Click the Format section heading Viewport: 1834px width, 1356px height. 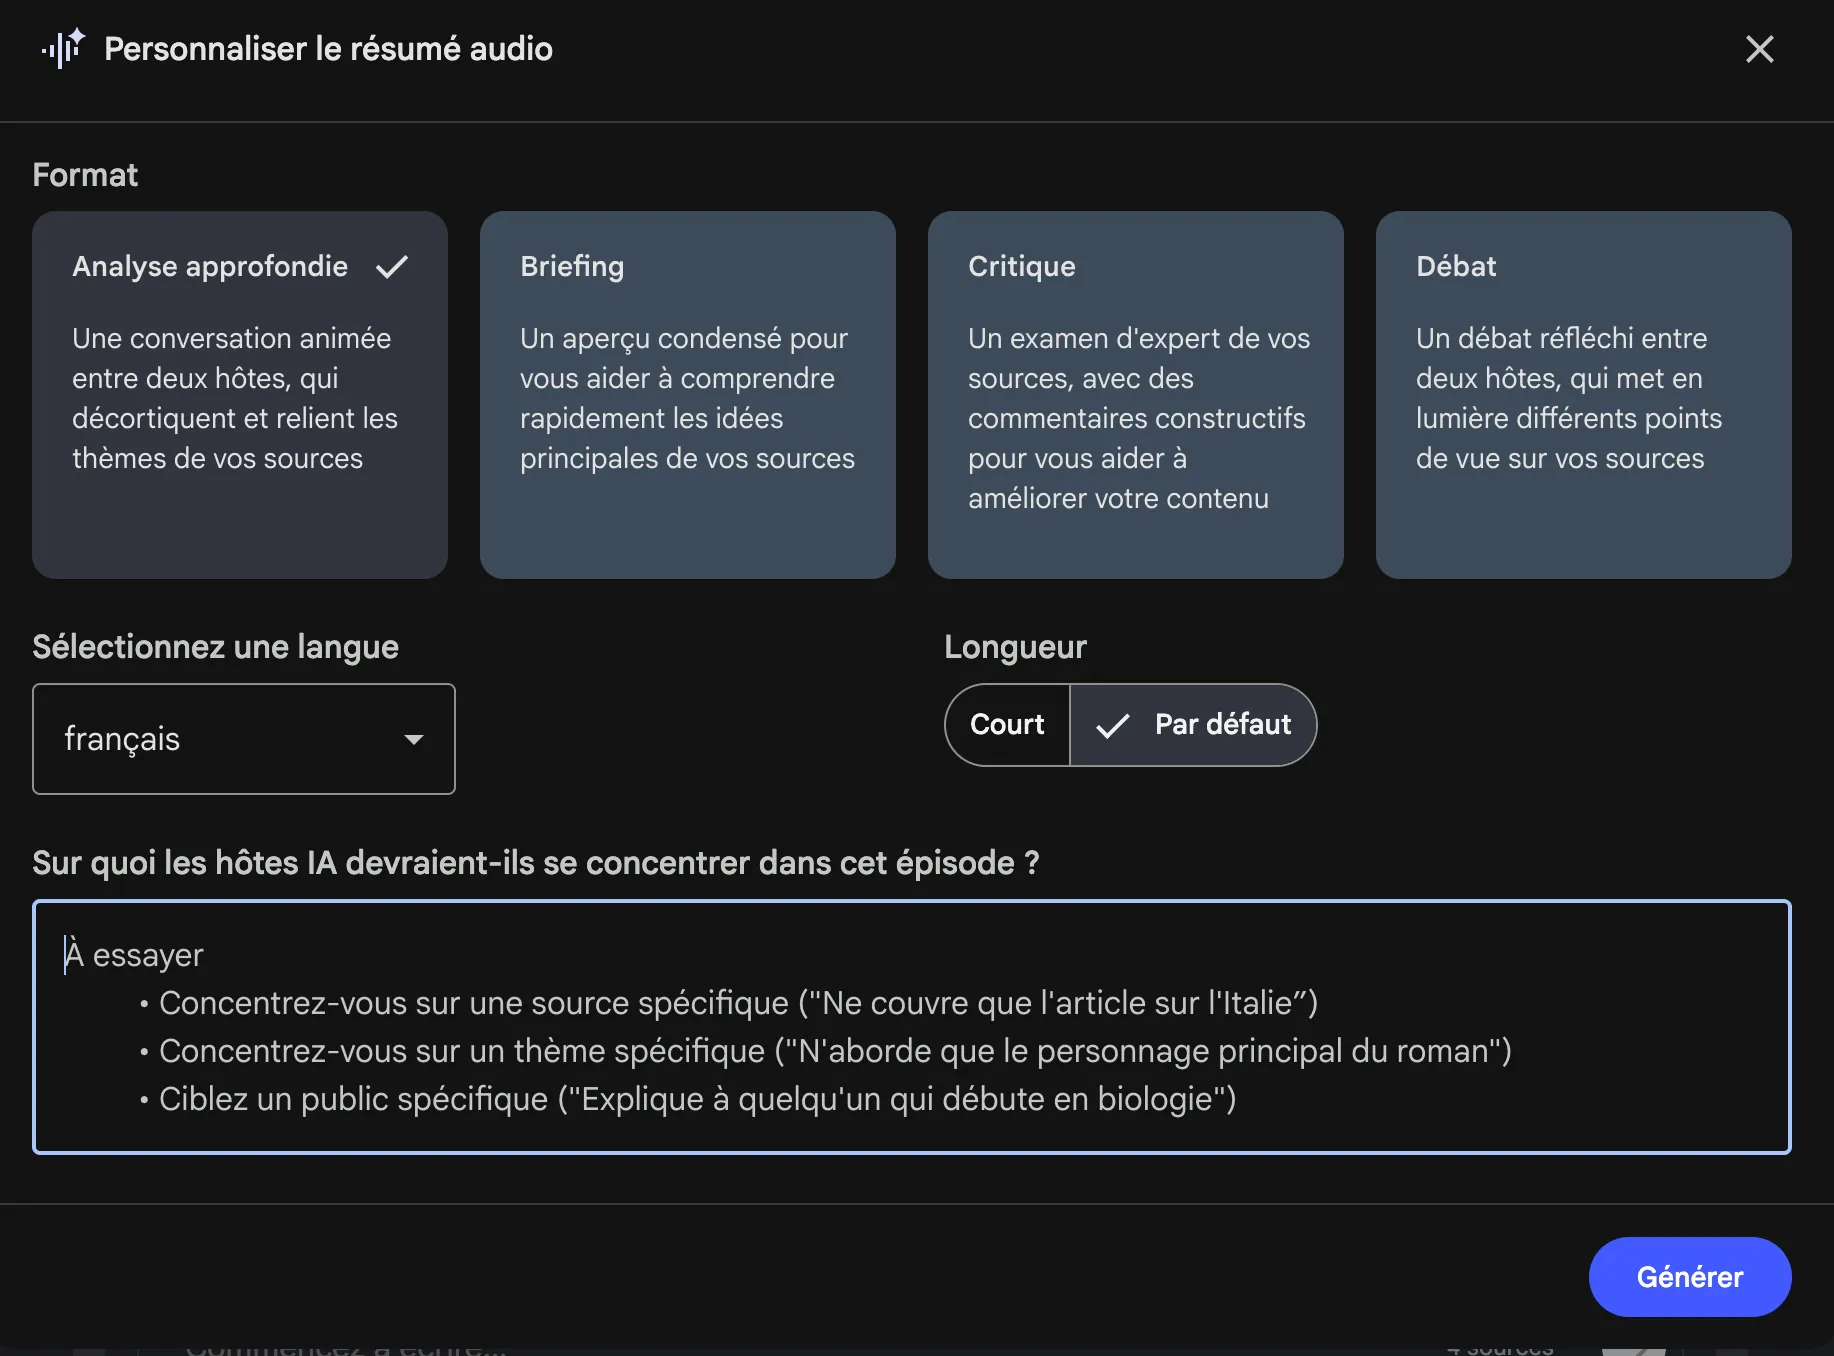pos(85,175)
